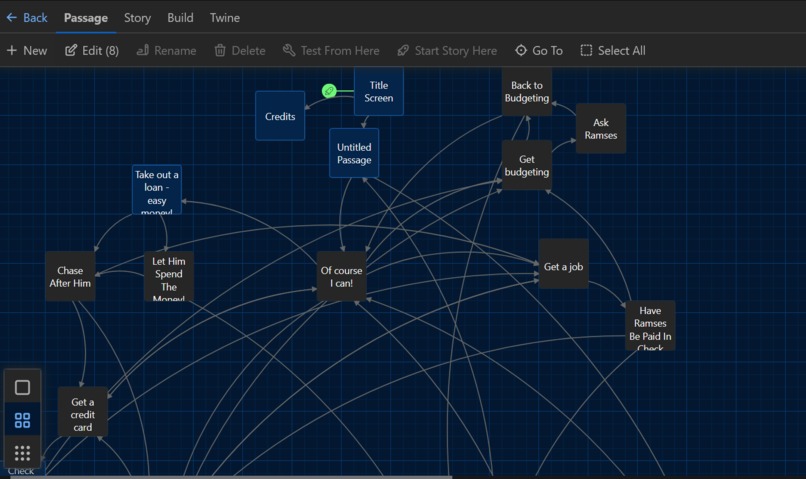Click the Rename toolbar button
This screenshot has height=479, width=806.
[x=166, y=50]
